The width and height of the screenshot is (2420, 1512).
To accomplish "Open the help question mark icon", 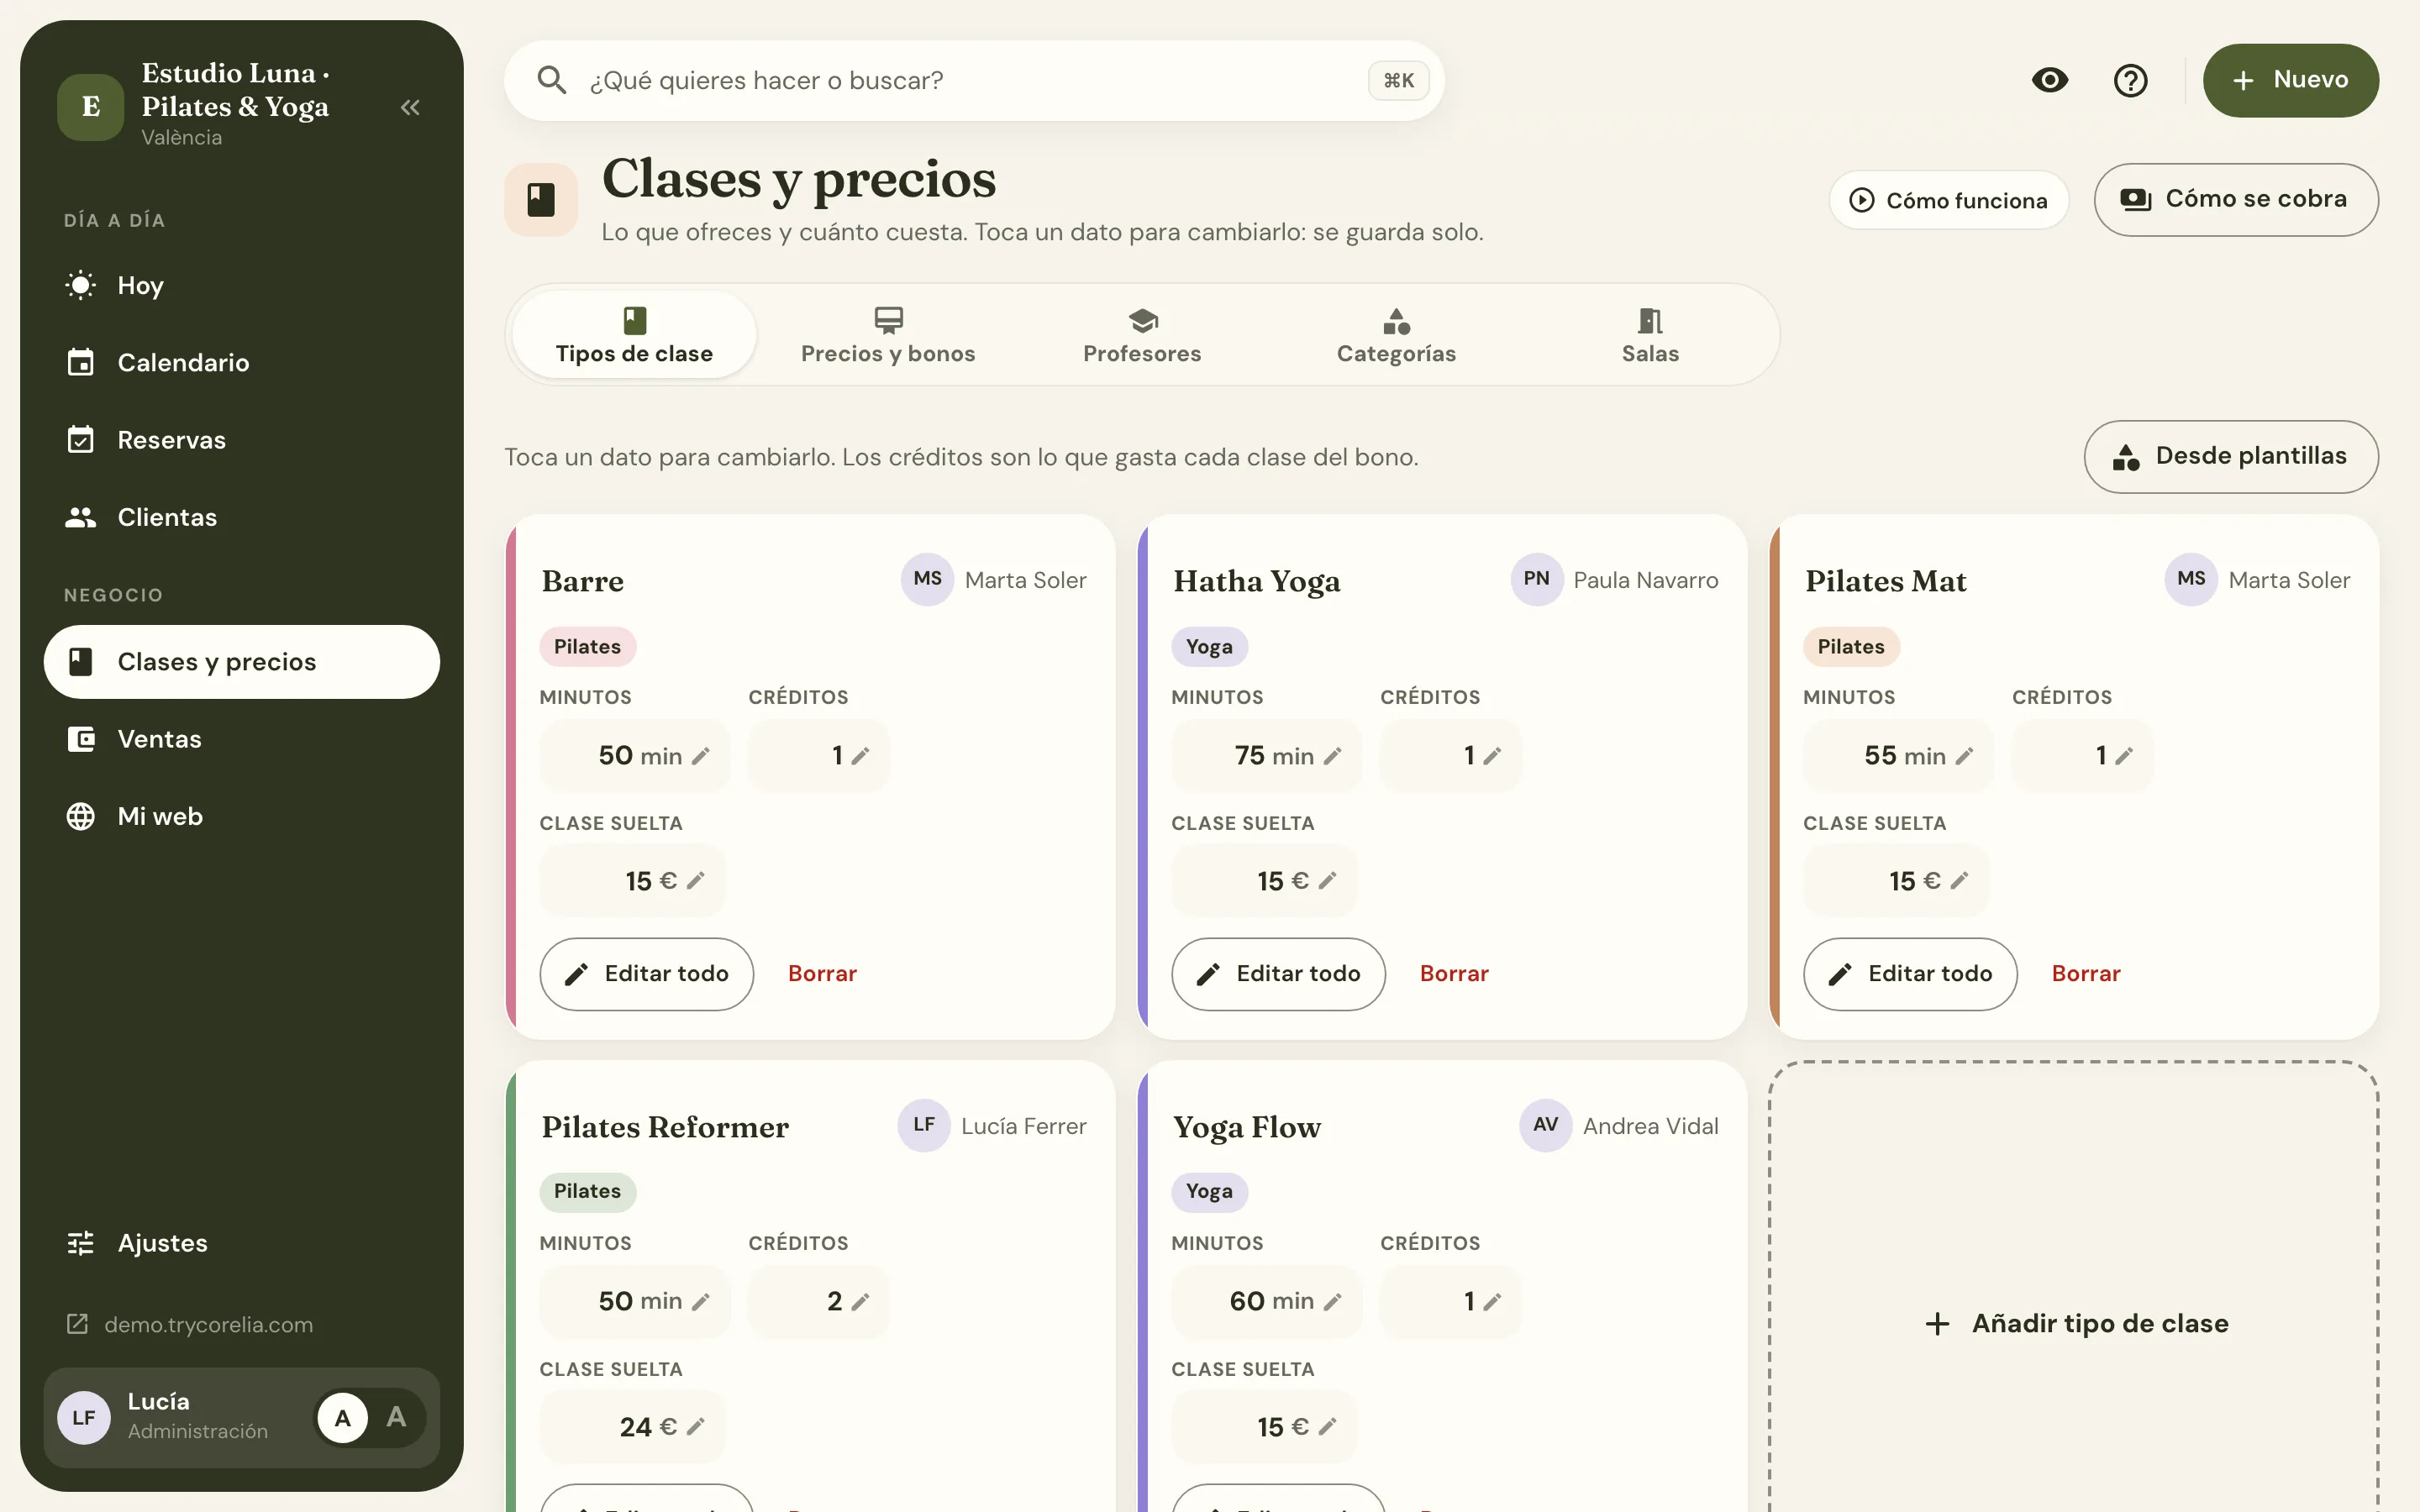I will coord(2130,80).
